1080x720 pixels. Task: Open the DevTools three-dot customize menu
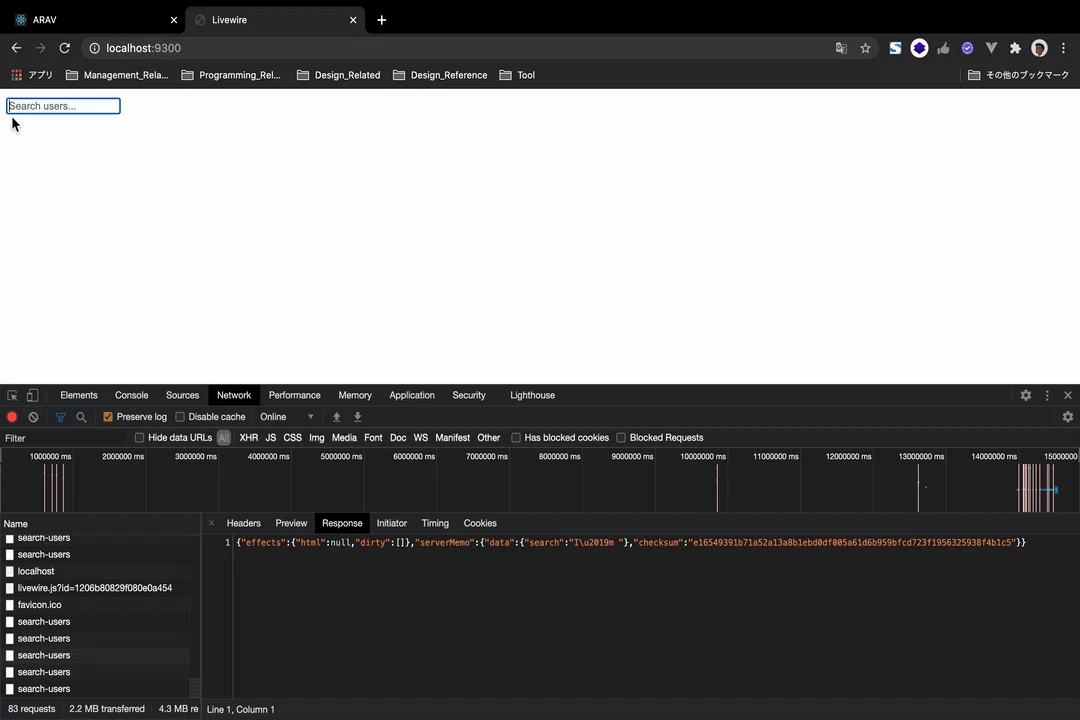1047,395
